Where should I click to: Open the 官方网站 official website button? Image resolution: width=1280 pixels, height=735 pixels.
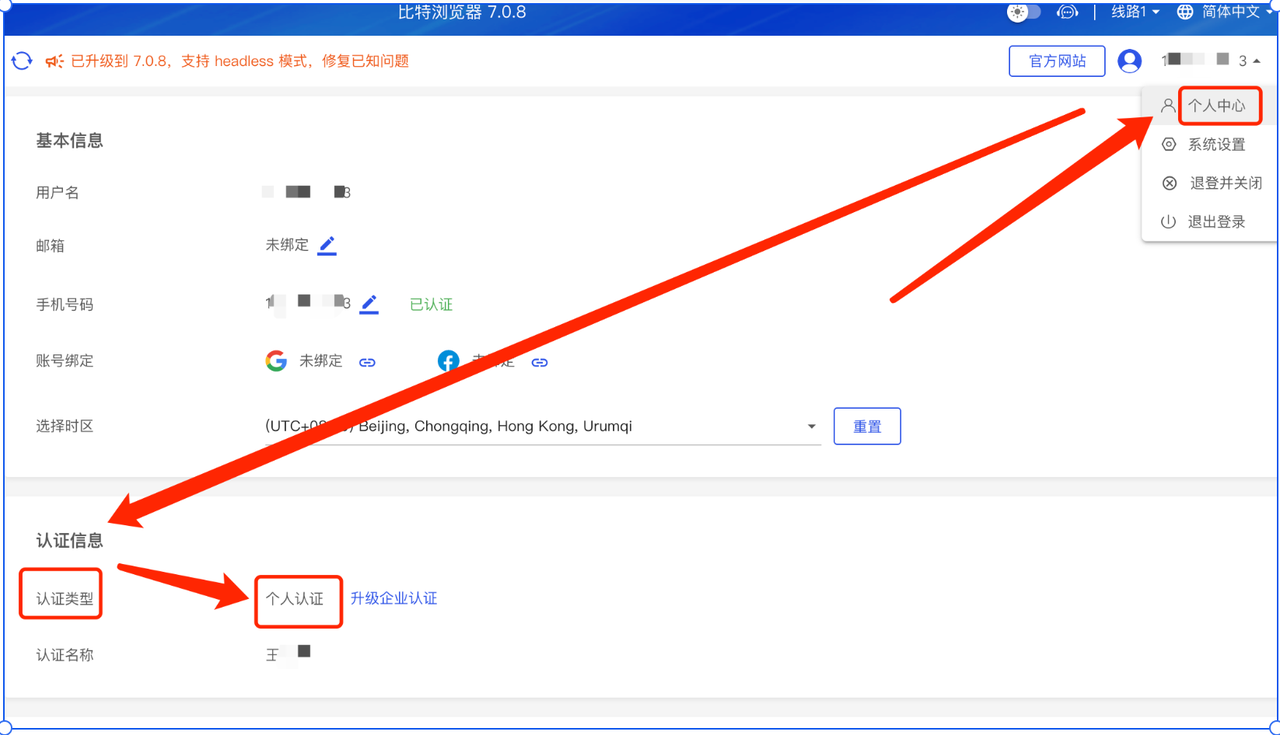point(1057,61)
